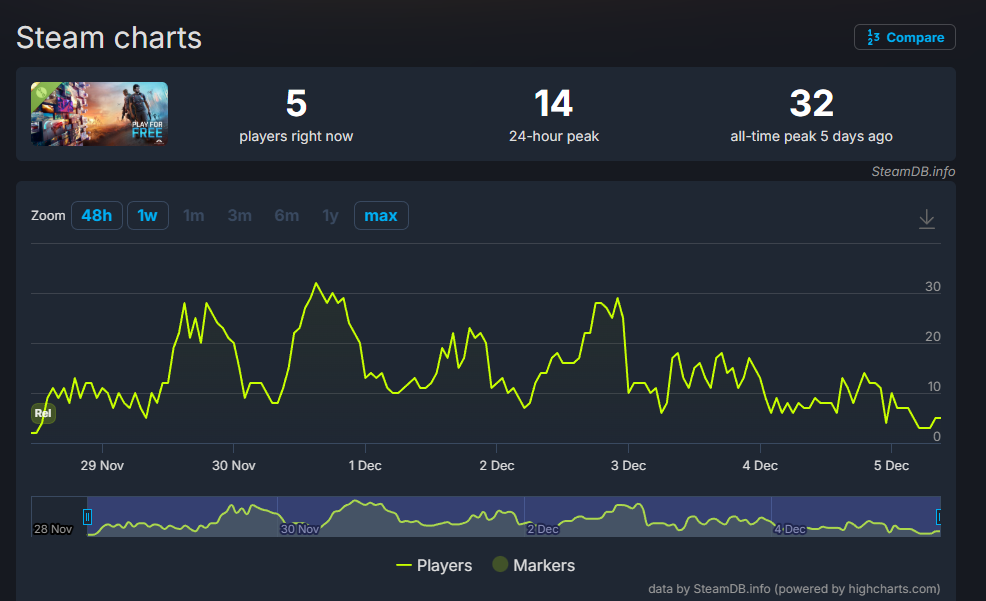The image size is (986, 601).
Task: Select the 6m zoom range
Action: [286, 216]
